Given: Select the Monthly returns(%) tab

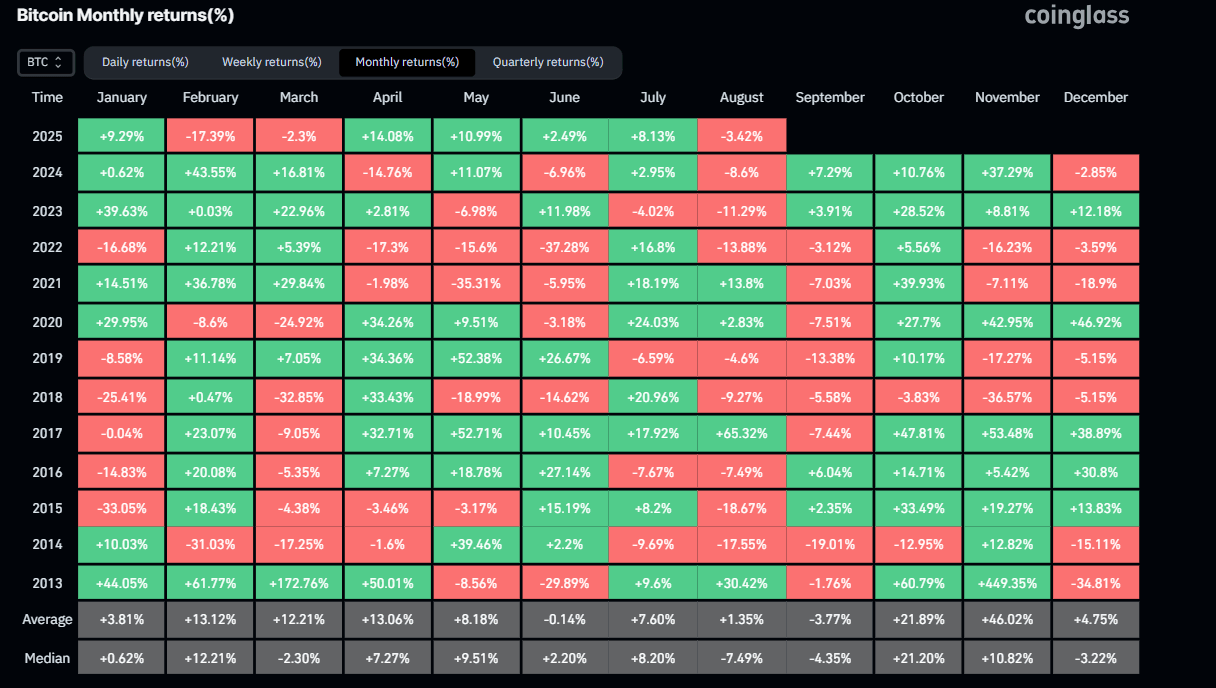Looking at the screenshot, I should (x=406, y=62).
